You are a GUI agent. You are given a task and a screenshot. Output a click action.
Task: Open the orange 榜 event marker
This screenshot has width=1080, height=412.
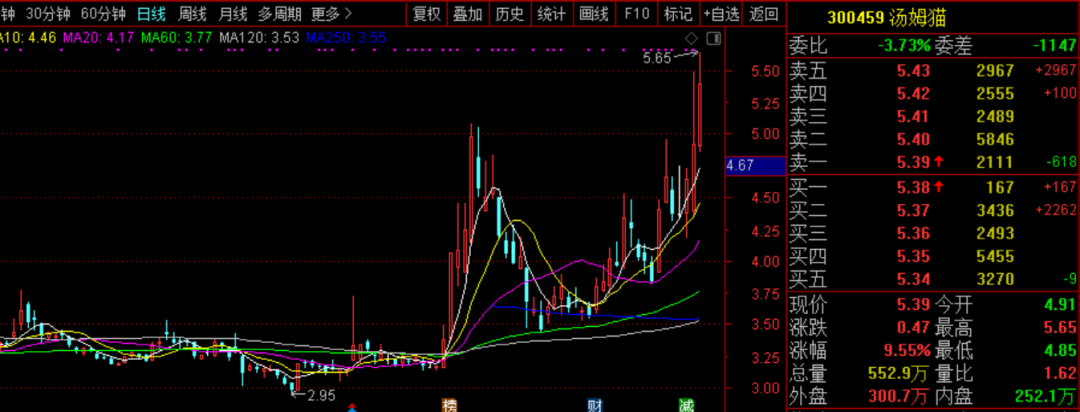449,404
